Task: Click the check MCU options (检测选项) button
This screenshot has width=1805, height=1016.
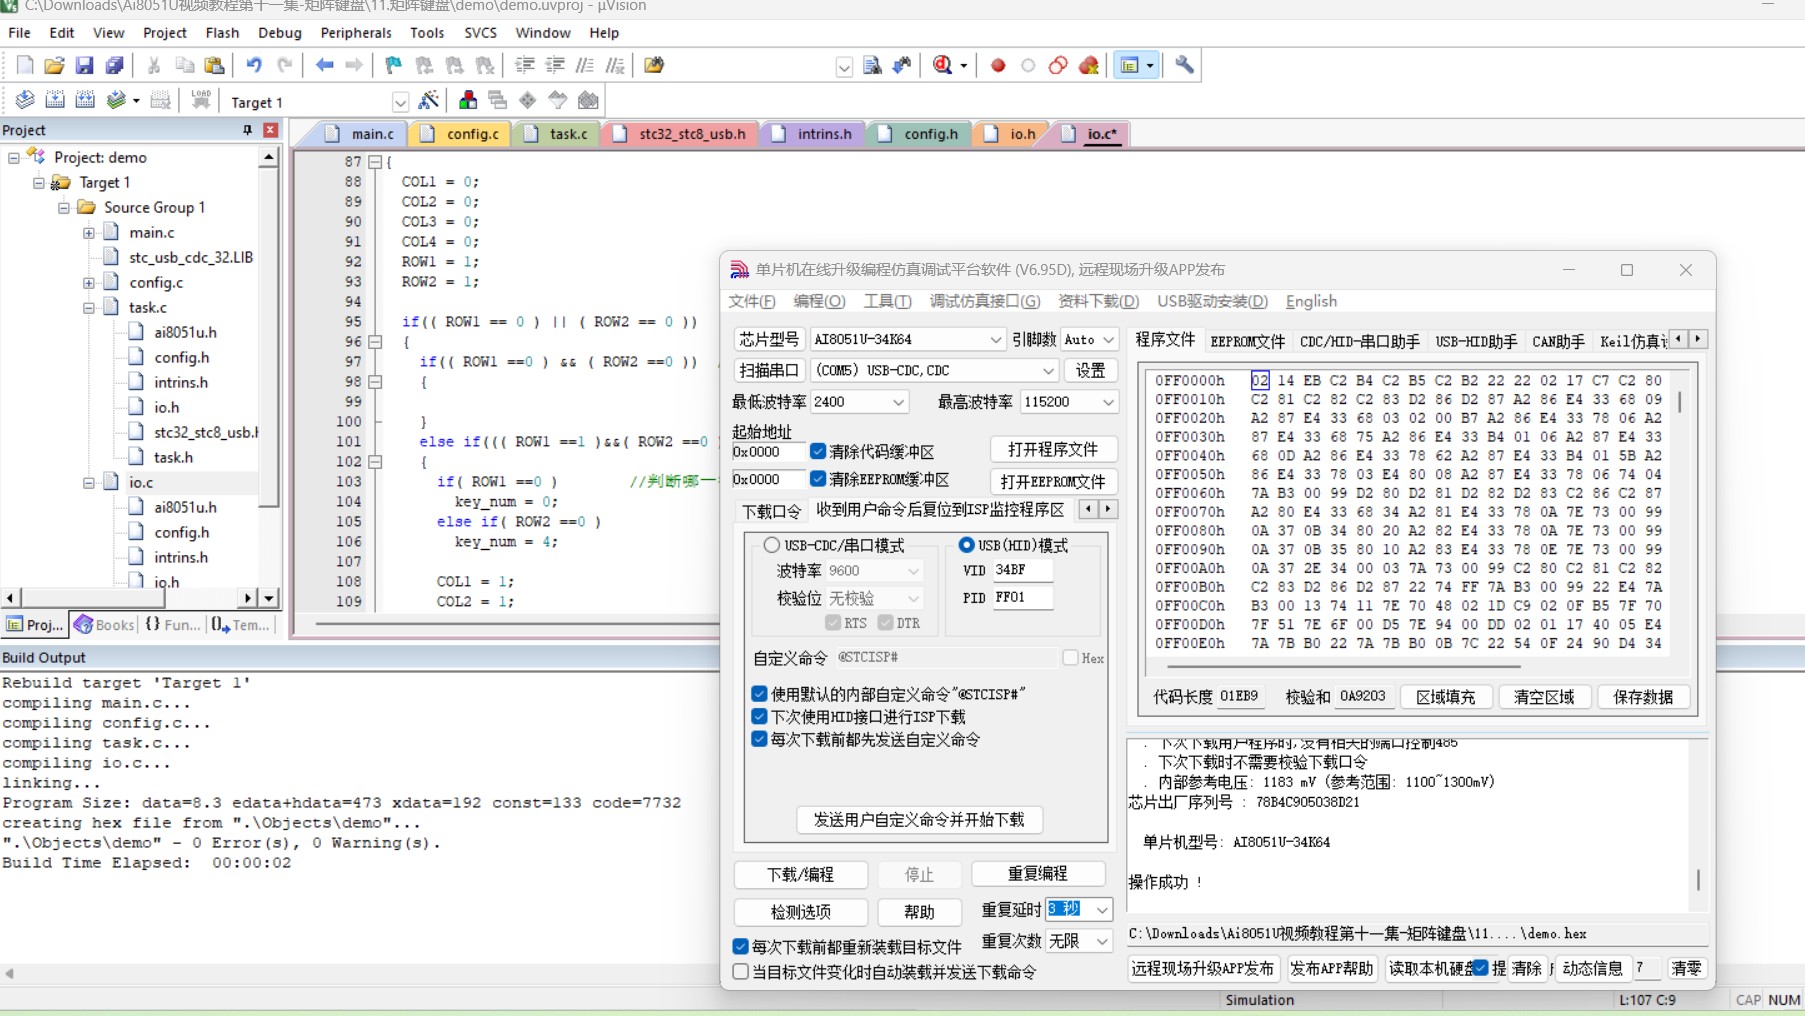Action: 800,912
